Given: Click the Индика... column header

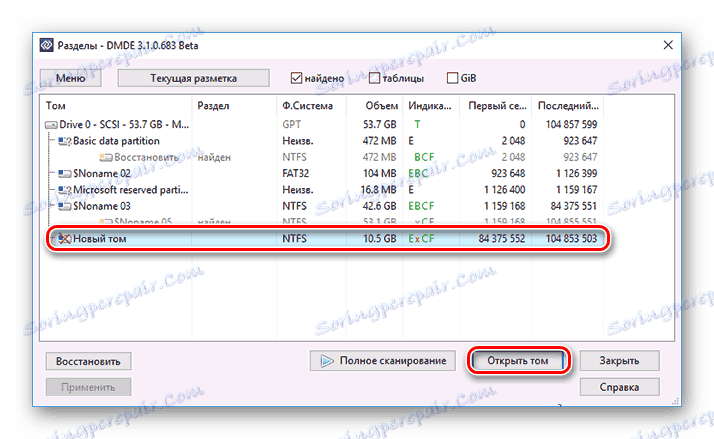Looking at the screenshot, I should [430, 106].
